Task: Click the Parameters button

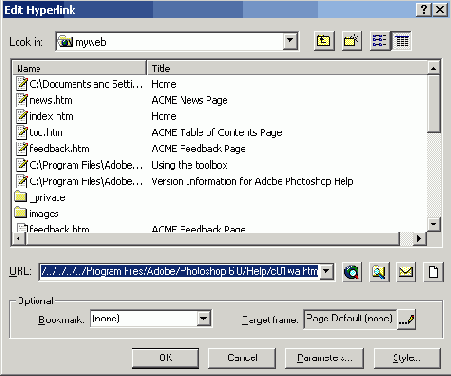Action: (324, 358)
